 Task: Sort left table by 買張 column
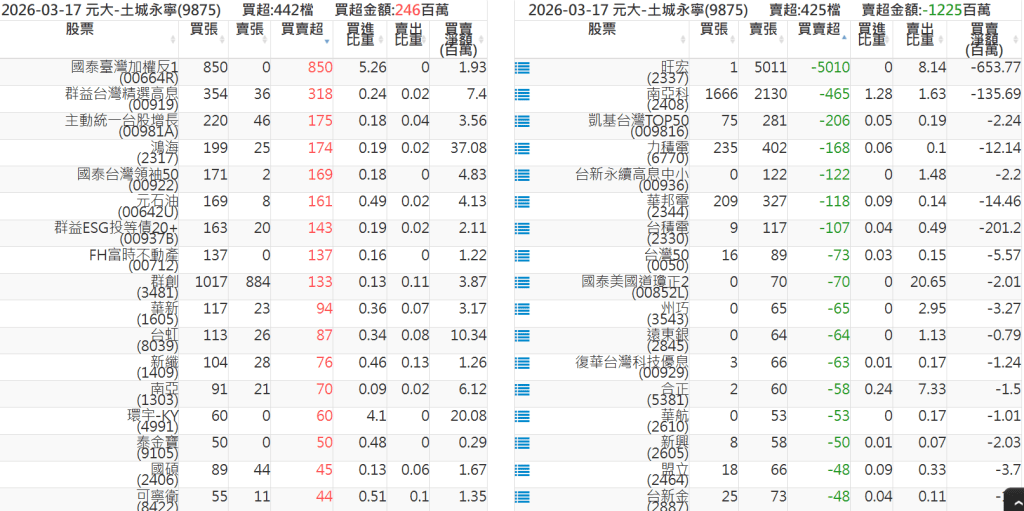click(x=205, y=30)
